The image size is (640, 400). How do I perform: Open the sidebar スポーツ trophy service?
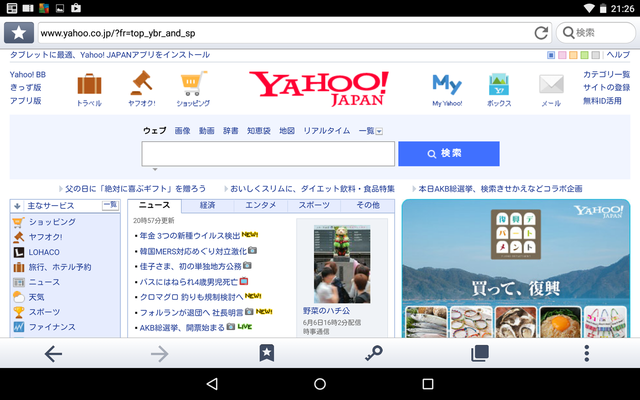[x=36, y=312]
